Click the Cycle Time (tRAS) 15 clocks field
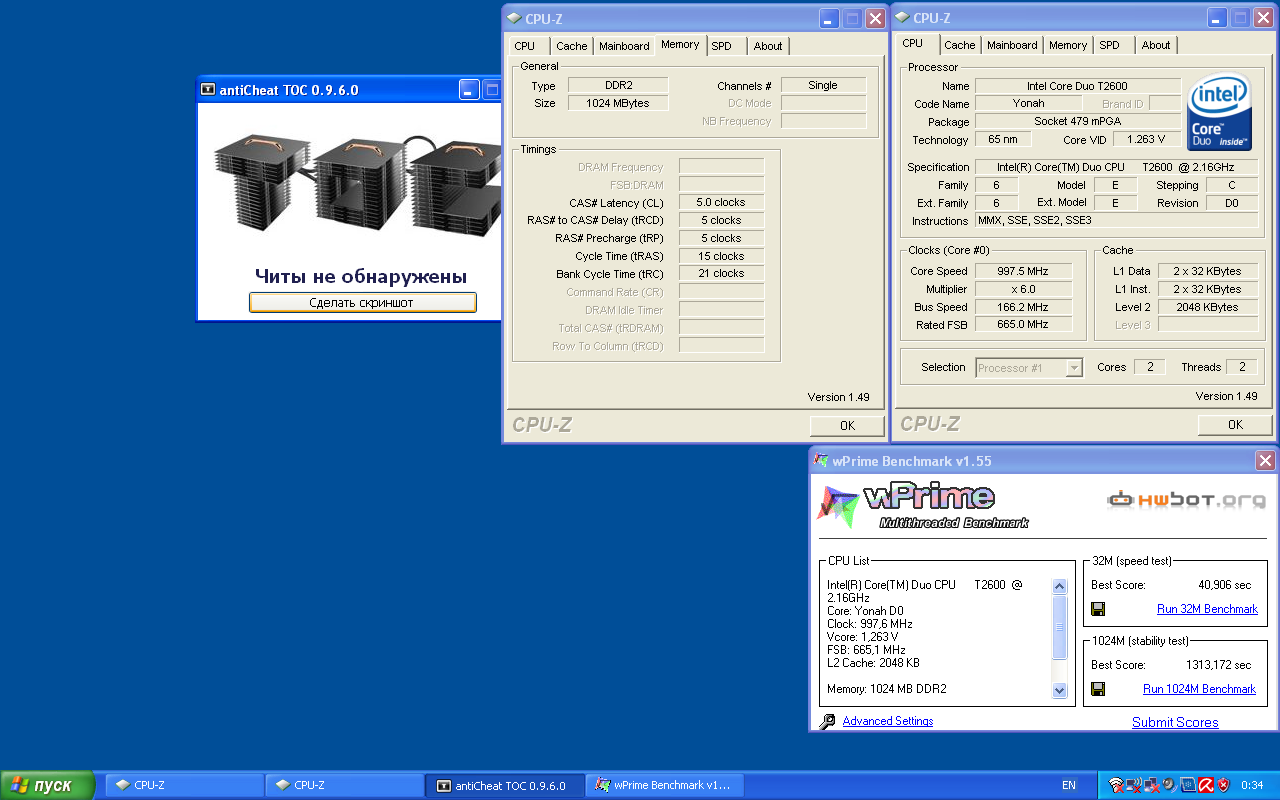 721,256
